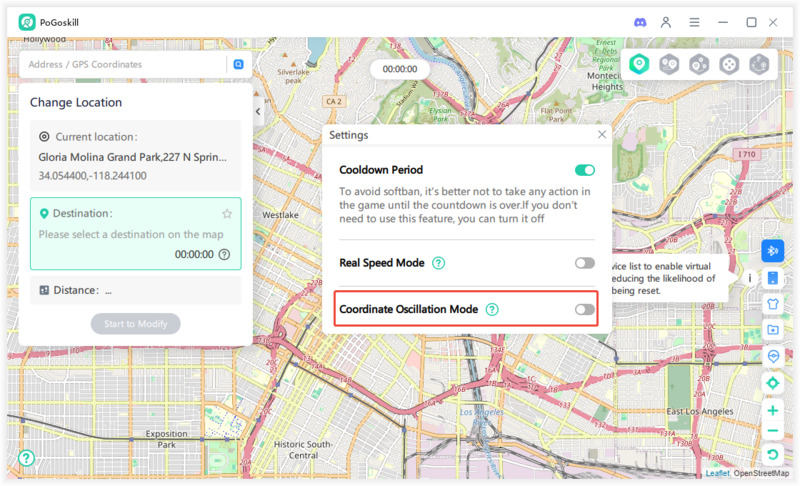
Task: Select the joystick mode icon
Action: (x=729, y=64)
